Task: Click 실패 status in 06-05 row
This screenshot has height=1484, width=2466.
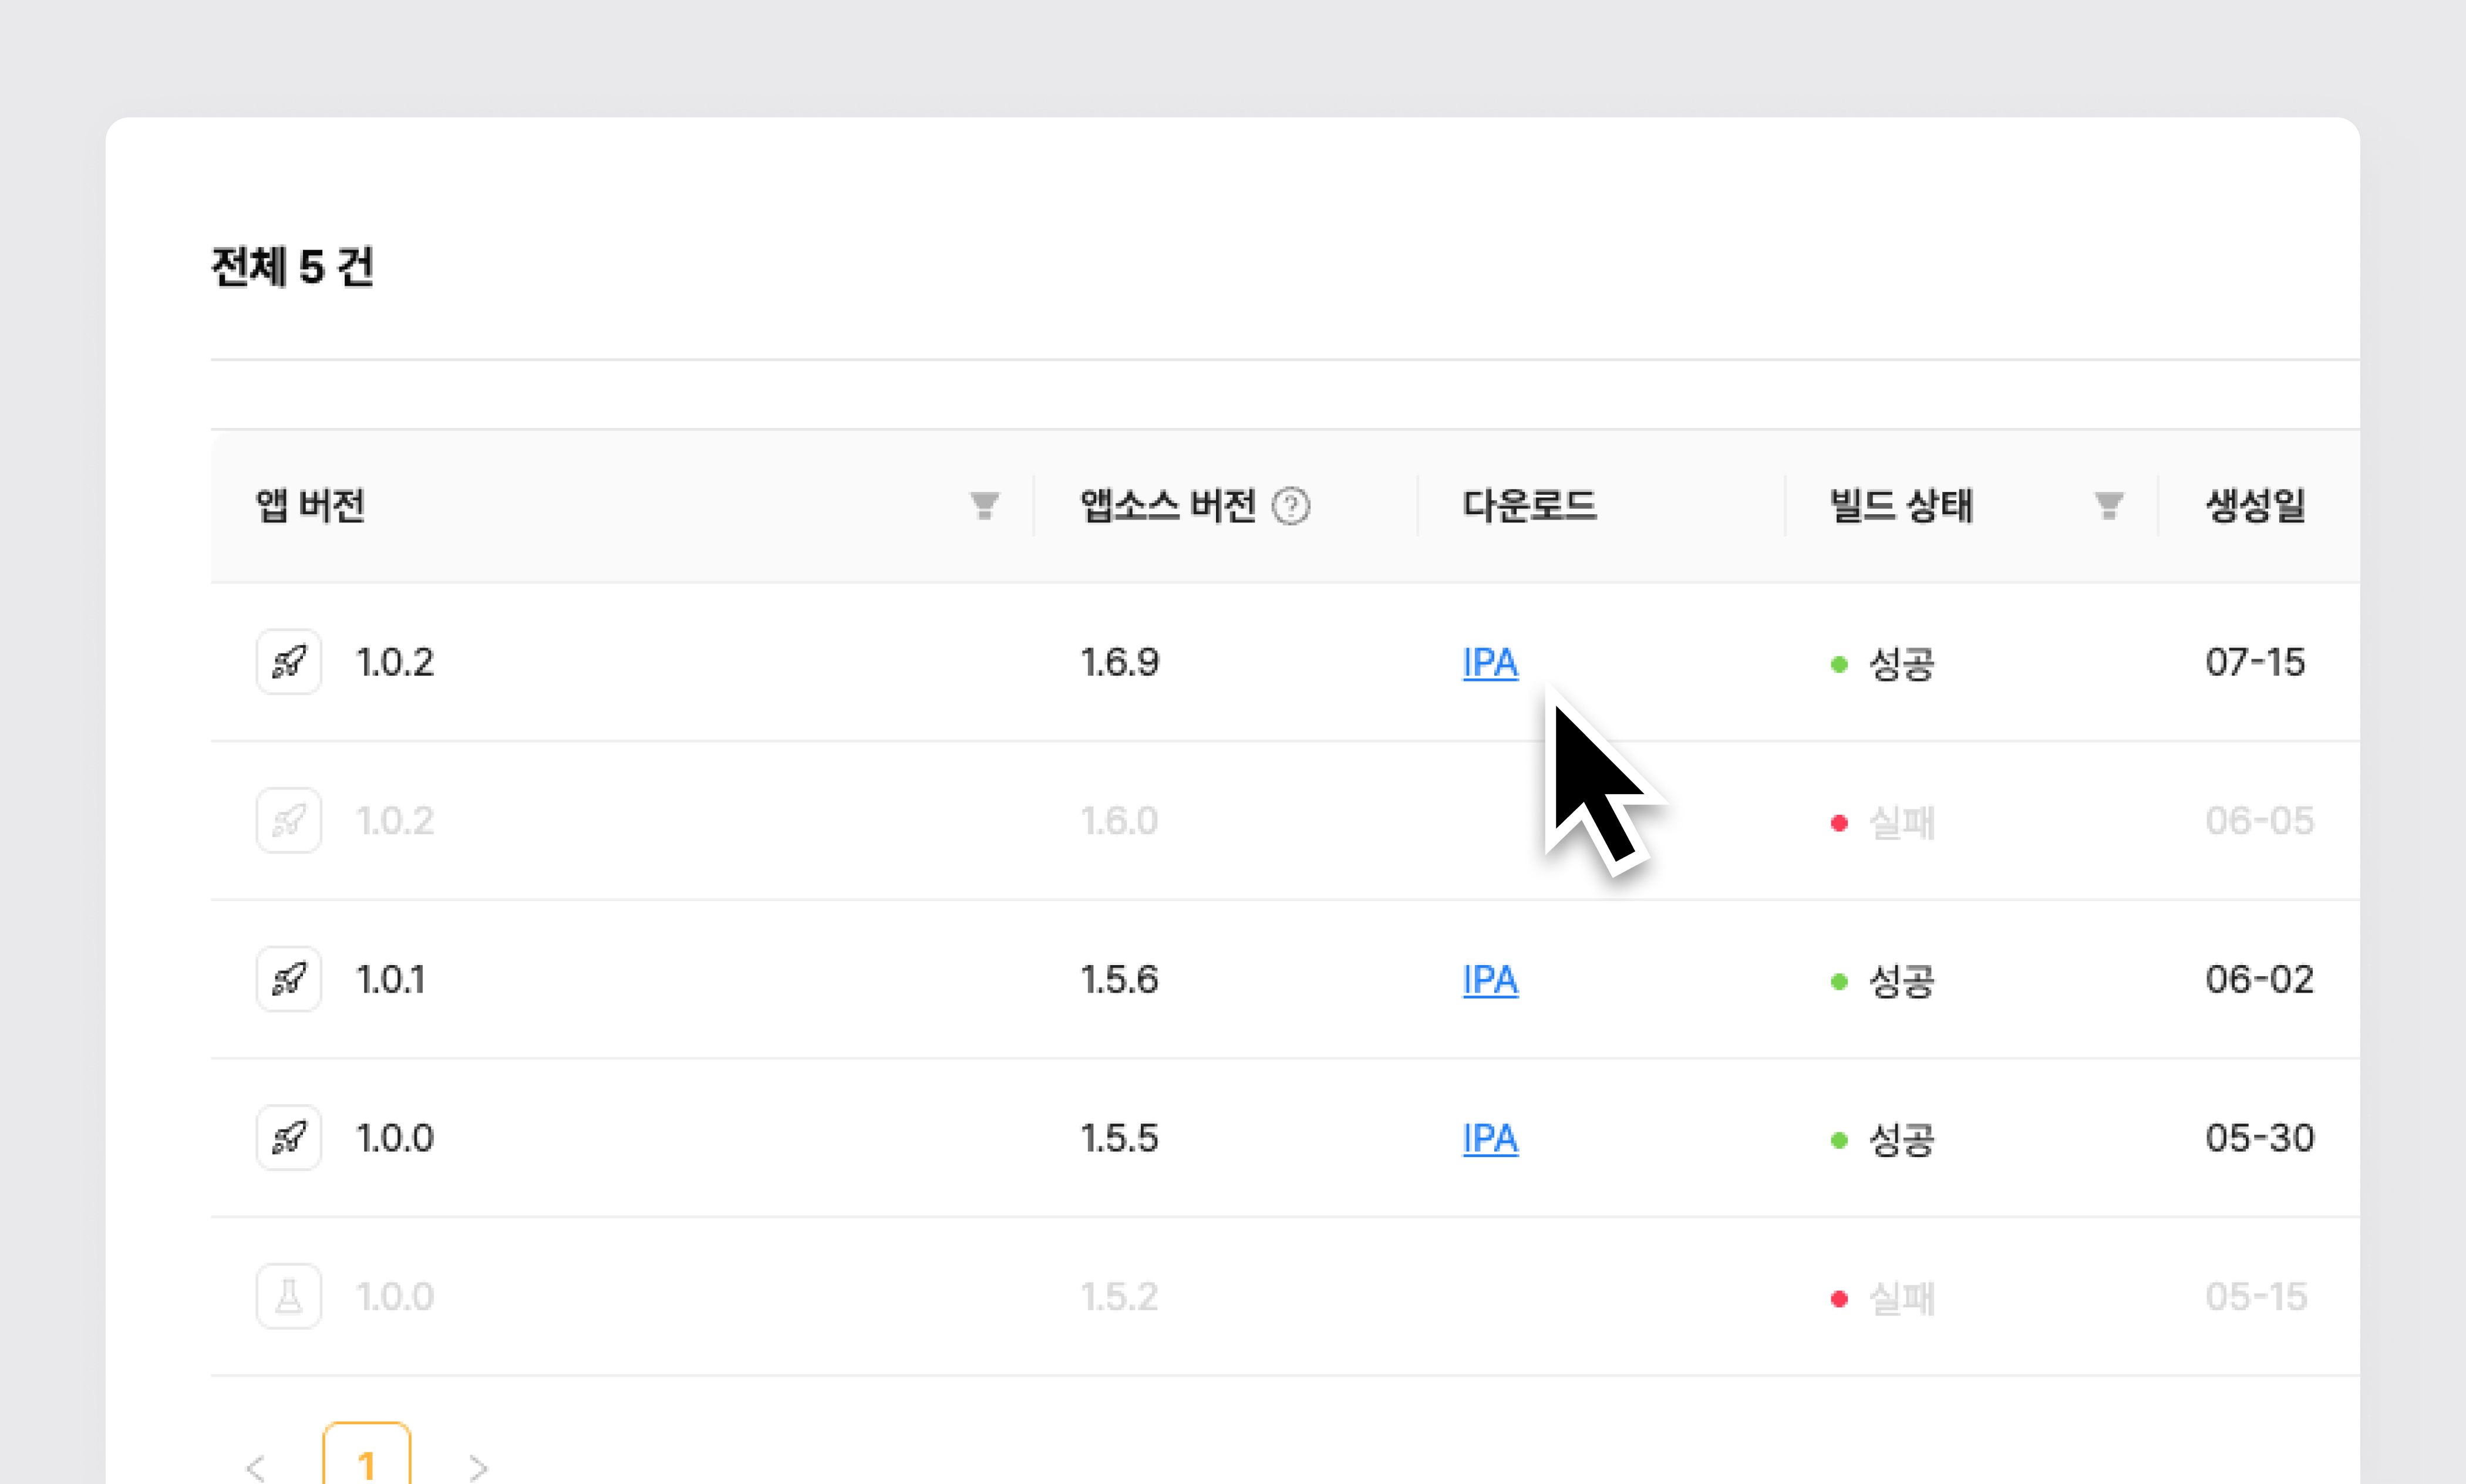Action: pos(1900,823)
